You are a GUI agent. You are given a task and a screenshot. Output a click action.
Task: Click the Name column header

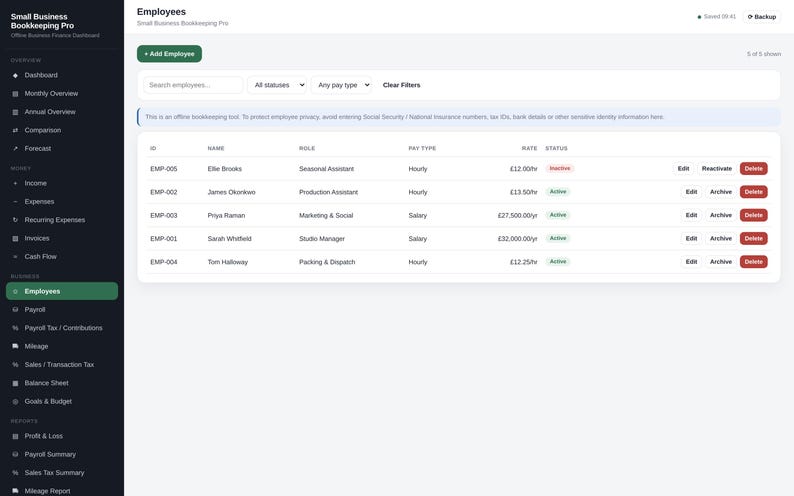[x=216, y=148]
